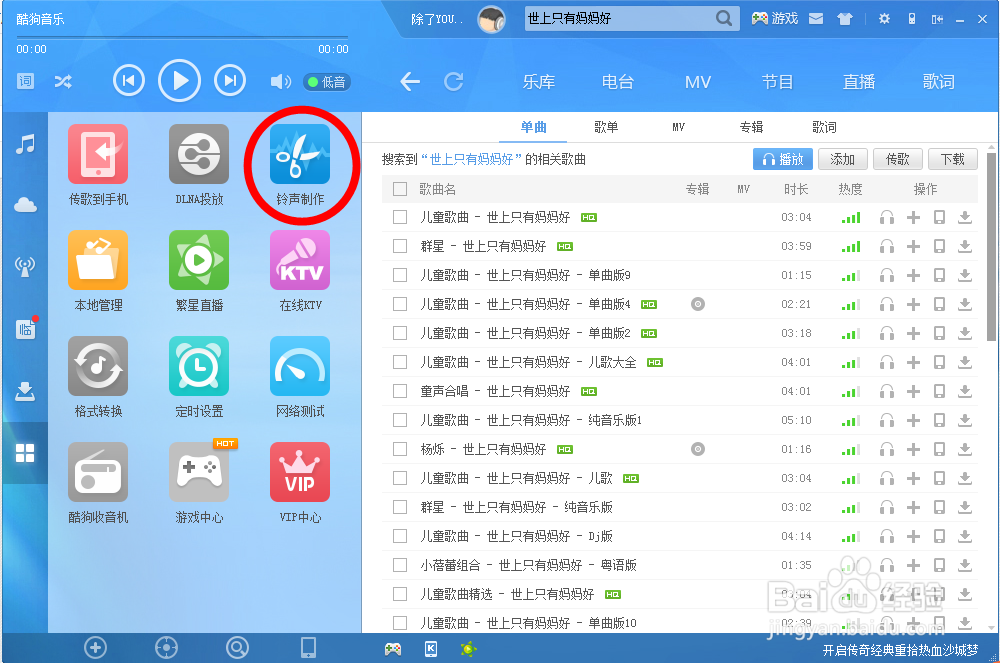This screenshot has width=1000, height=663.
Task: Check the 纯音乐版1 song row
Action: [x=400, y=420]
